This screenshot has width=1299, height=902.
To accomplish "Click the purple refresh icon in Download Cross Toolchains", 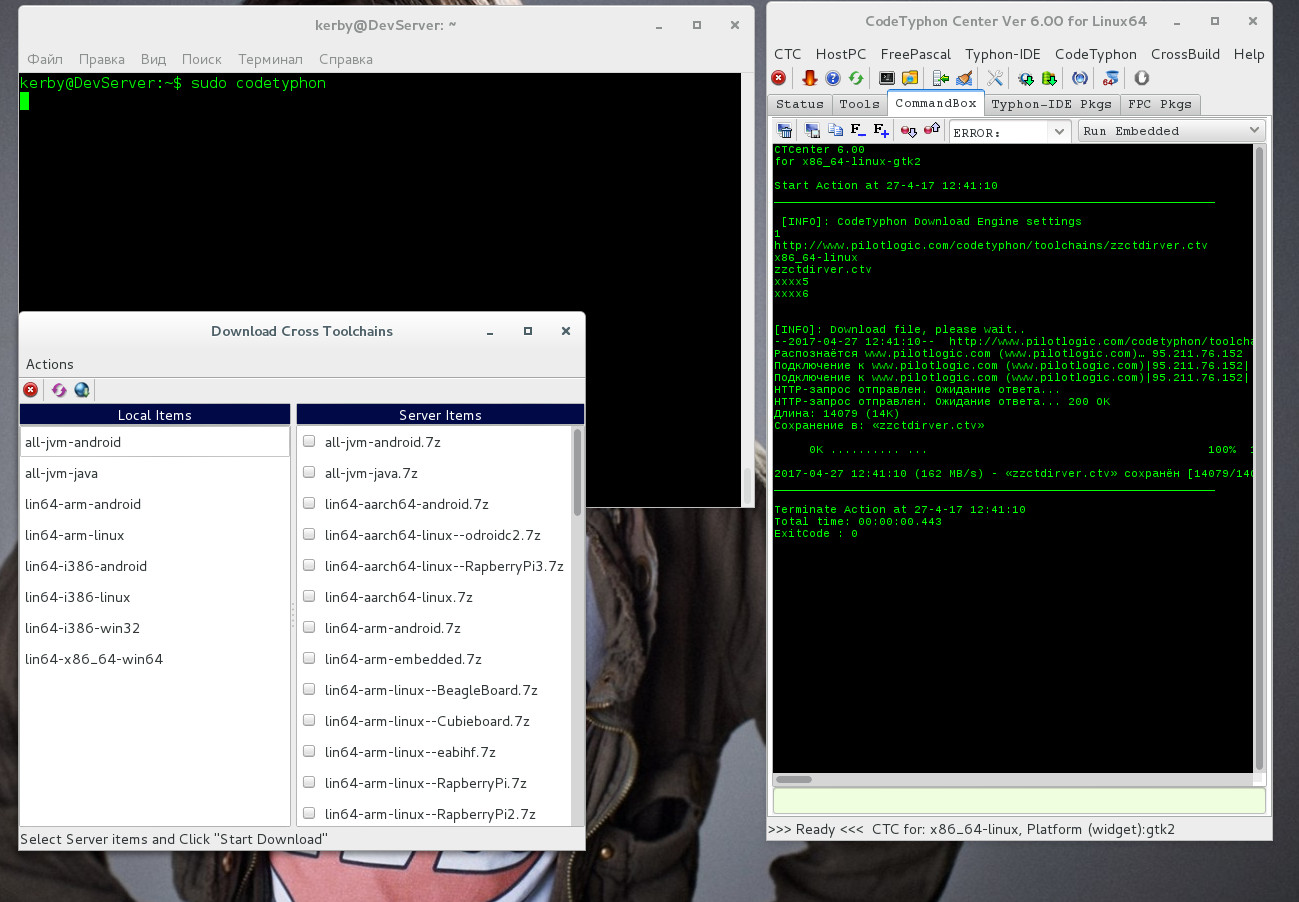I will click(x=59, y=390).
